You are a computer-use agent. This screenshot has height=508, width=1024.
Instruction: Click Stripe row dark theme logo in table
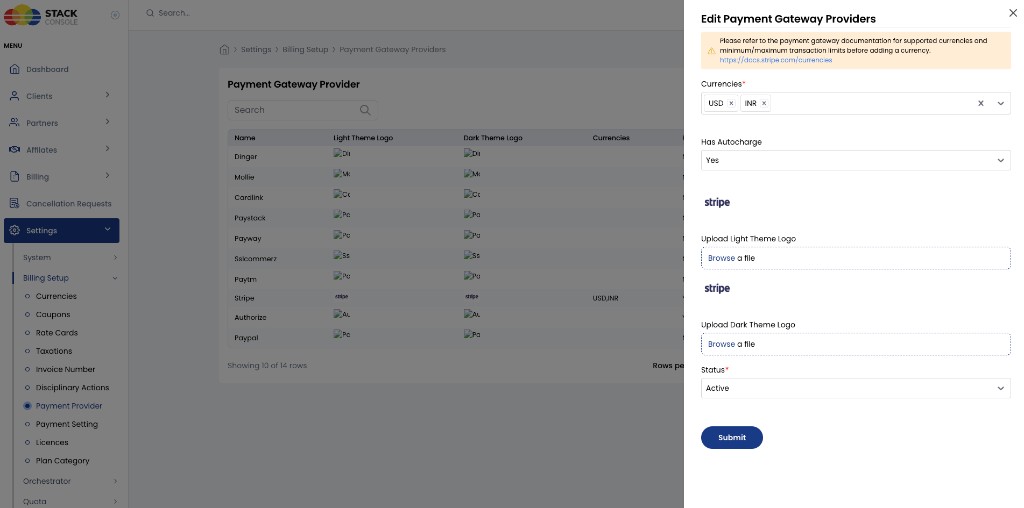(472, 296)
